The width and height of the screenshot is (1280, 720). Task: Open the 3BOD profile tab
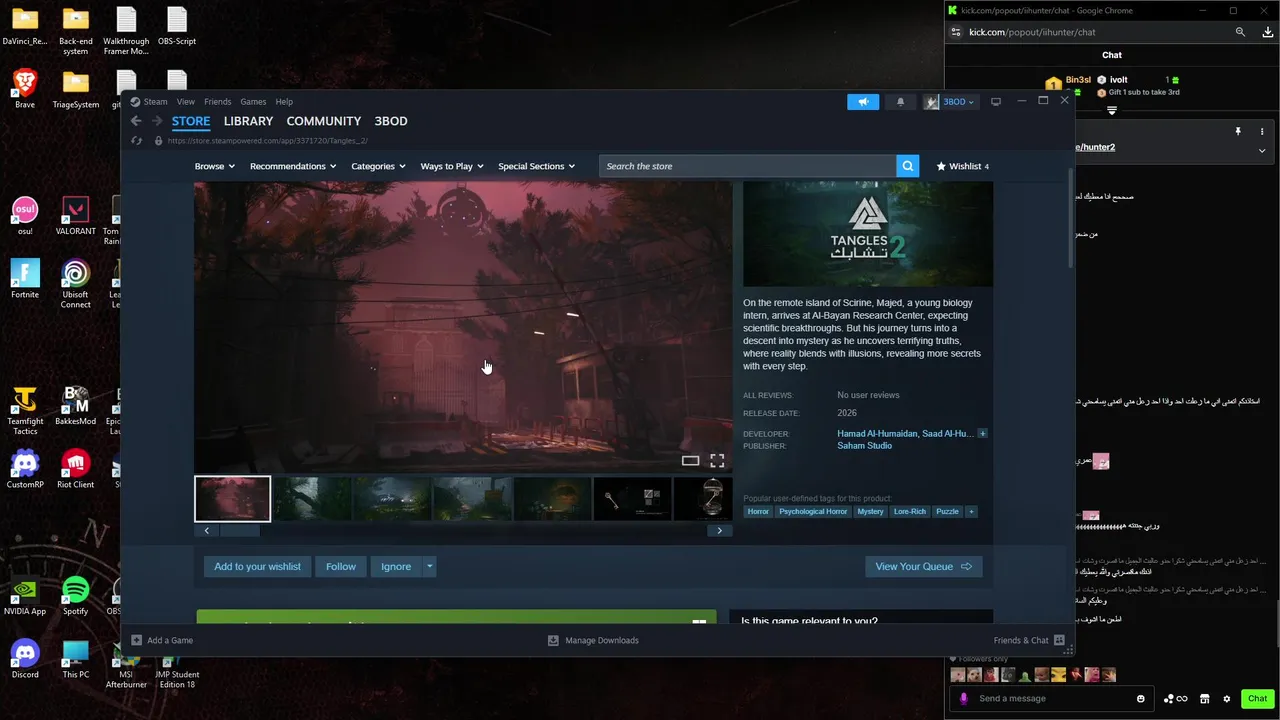(391, 121)
